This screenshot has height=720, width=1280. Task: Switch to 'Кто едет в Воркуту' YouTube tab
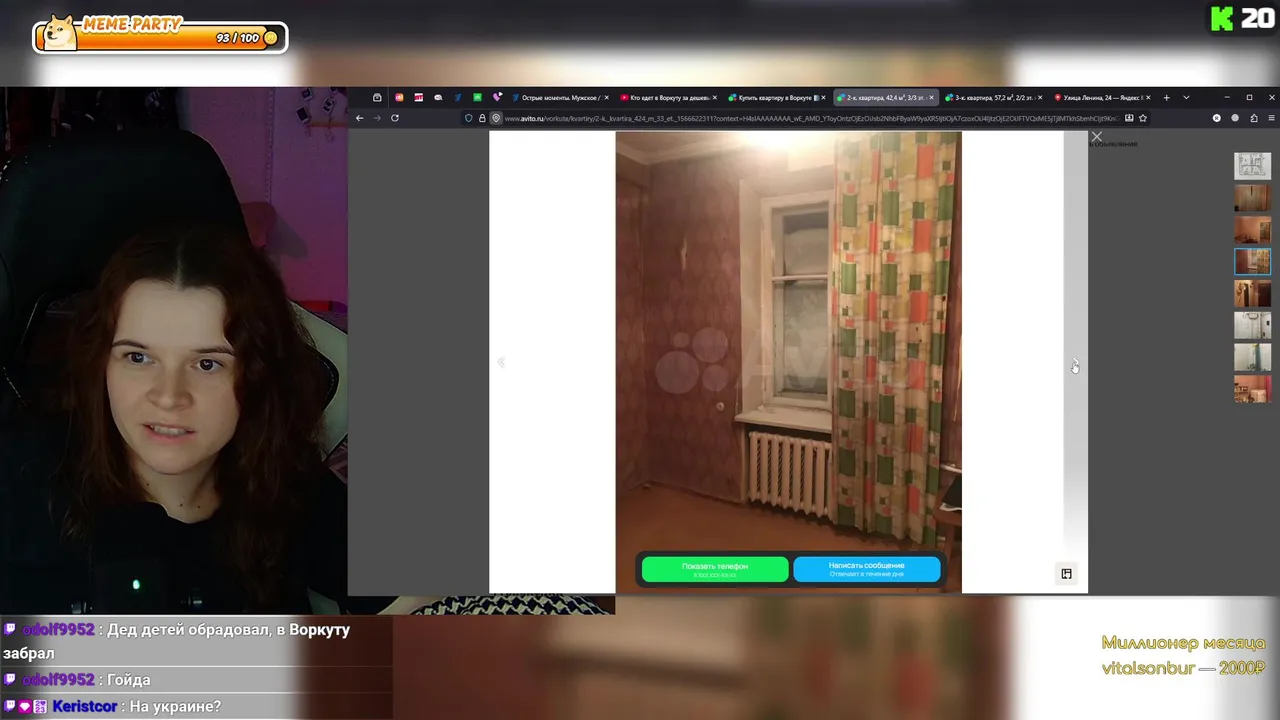pyautogui.click(x=666, y=98)
